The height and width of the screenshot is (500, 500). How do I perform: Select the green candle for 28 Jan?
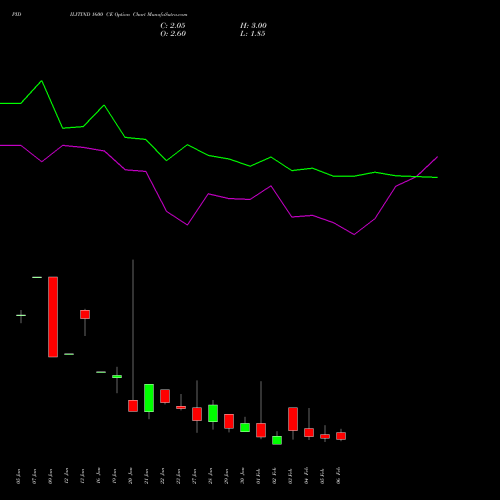pyautogui.click(x=213, y=413)
